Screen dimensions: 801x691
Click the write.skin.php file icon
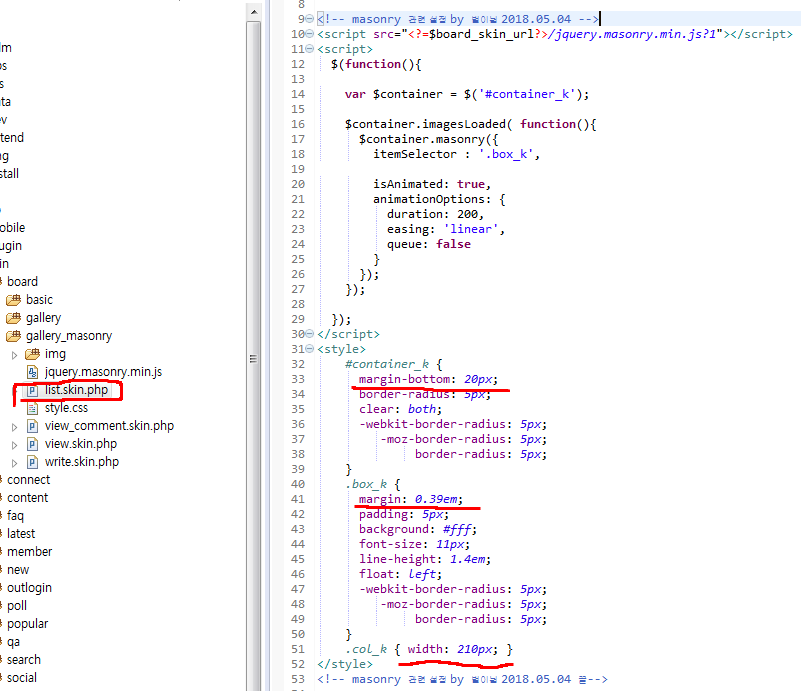point(32,462)
